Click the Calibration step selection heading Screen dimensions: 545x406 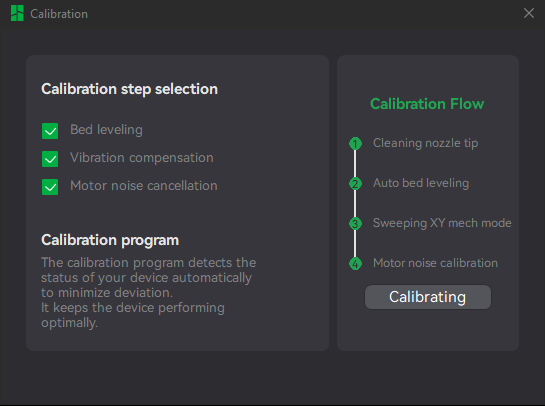pyautogui.click(x=130, y=89)
